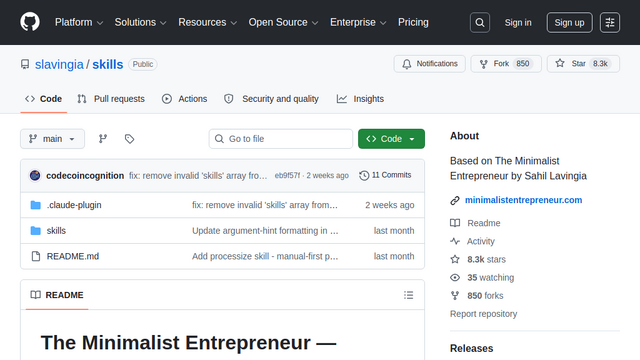Click .claude-plugin row commit message
The width and height of the screenshot is (640, 360).
pos(265,205)
